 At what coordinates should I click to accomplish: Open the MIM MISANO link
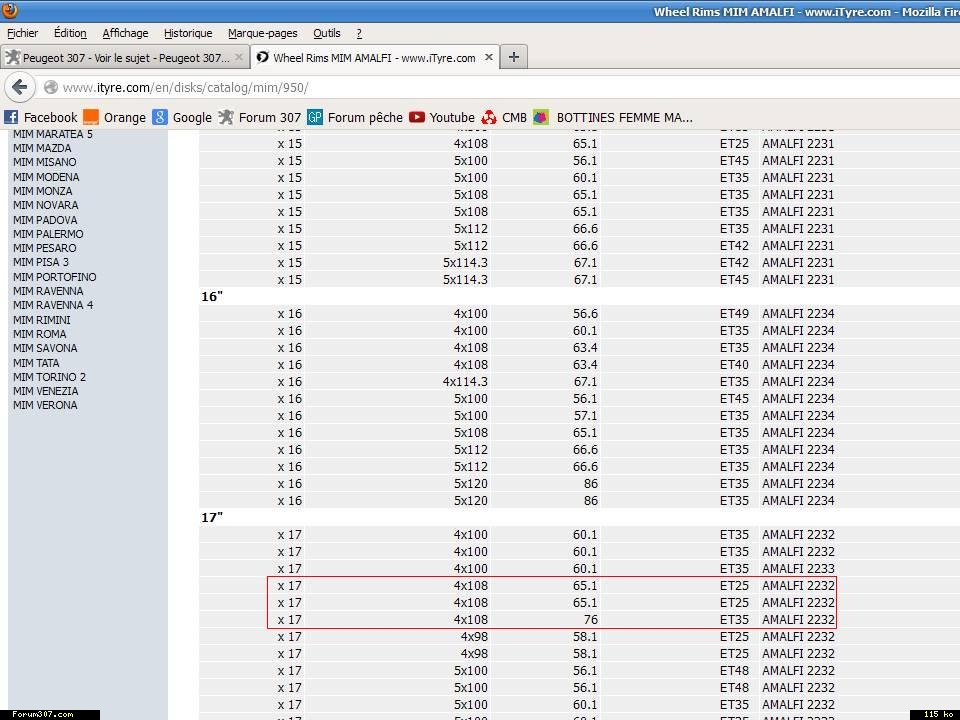pos(45,162)
